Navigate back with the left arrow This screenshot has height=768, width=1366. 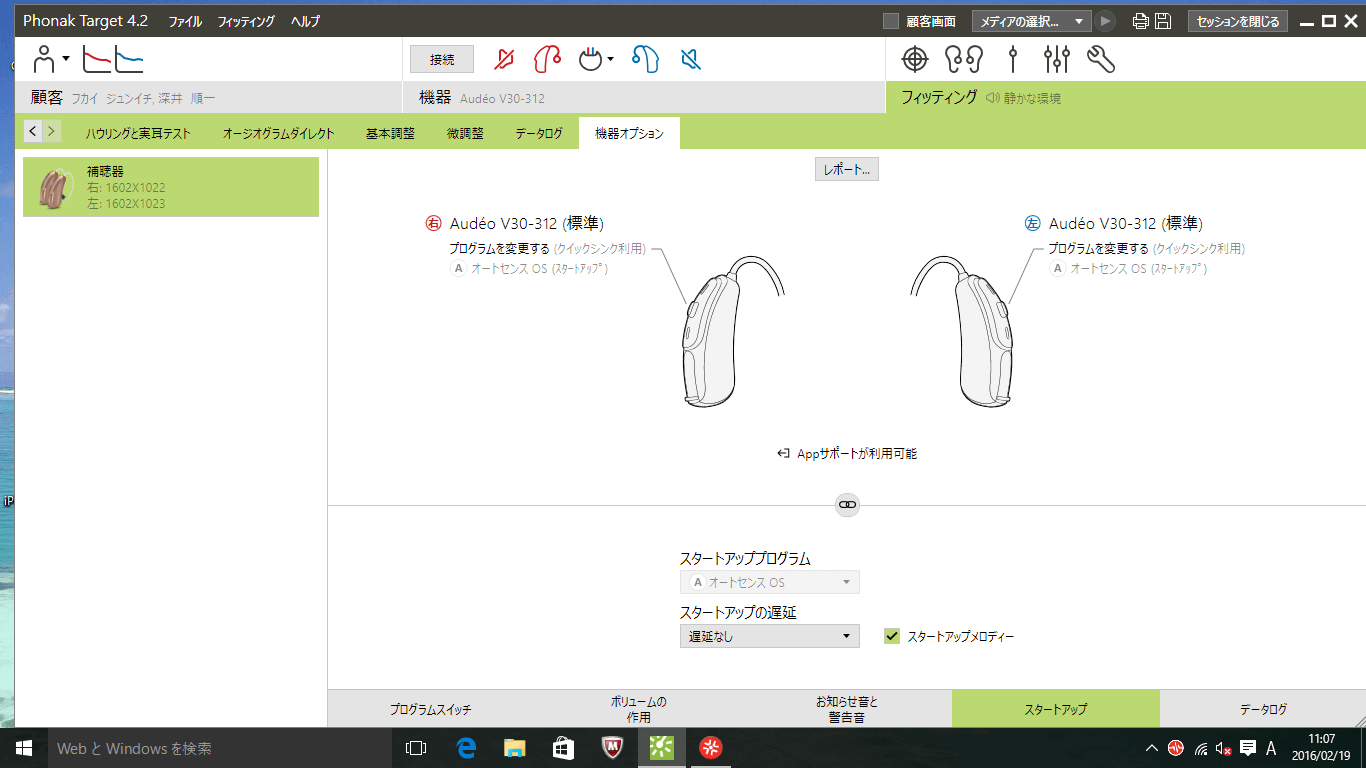[x=33, y=131]
